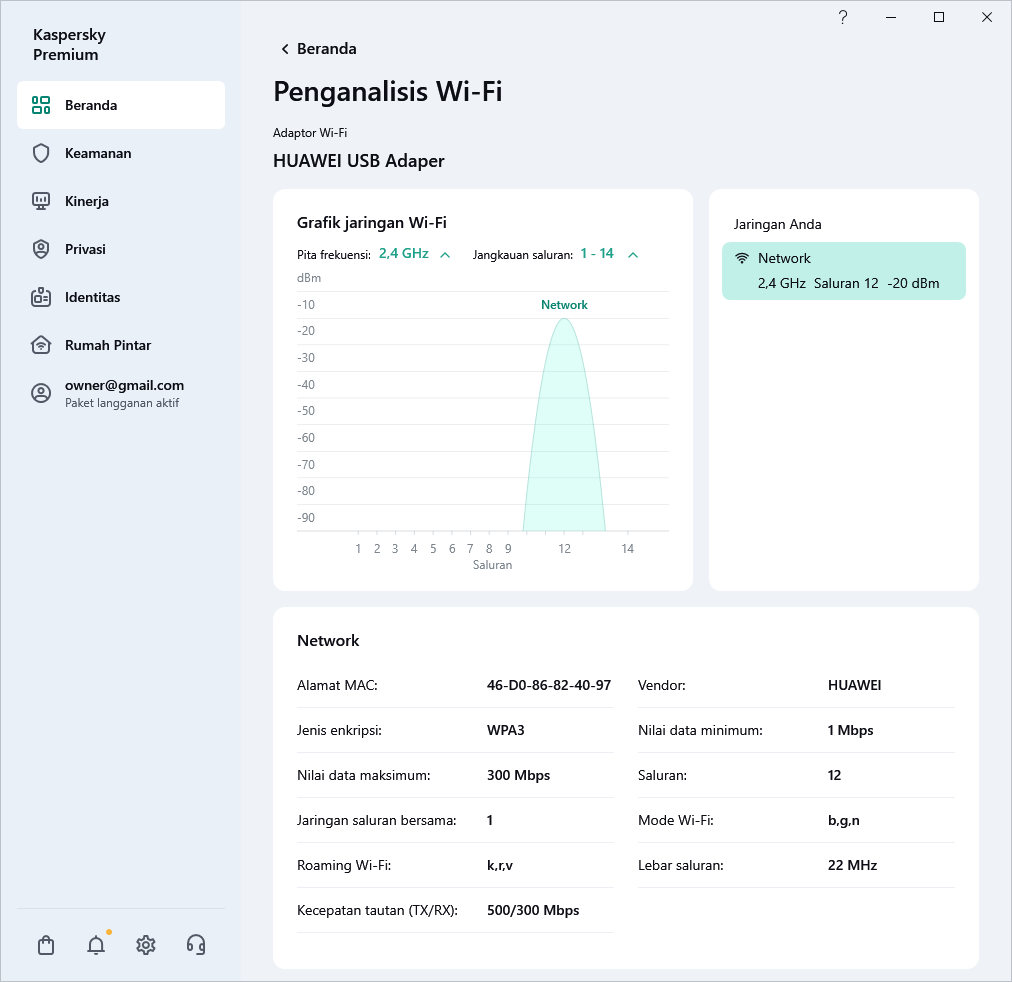Go to the Beranda sidebar tab
Viewport: 1012px width, 982px height.
coord(120,105)
